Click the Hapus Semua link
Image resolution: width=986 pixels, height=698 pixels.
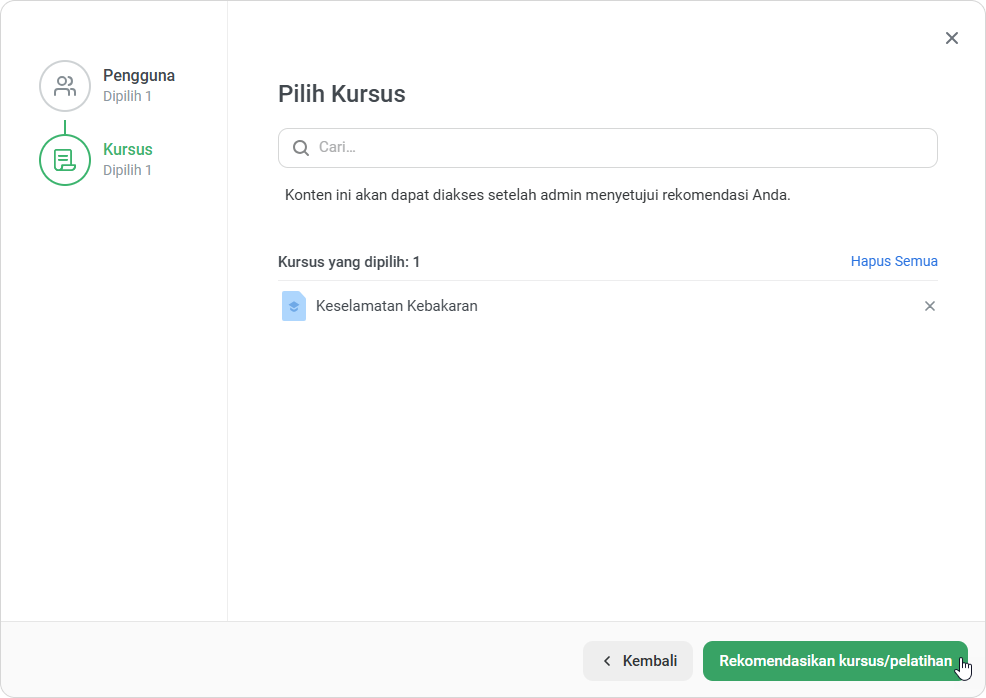tap(894, 261)
